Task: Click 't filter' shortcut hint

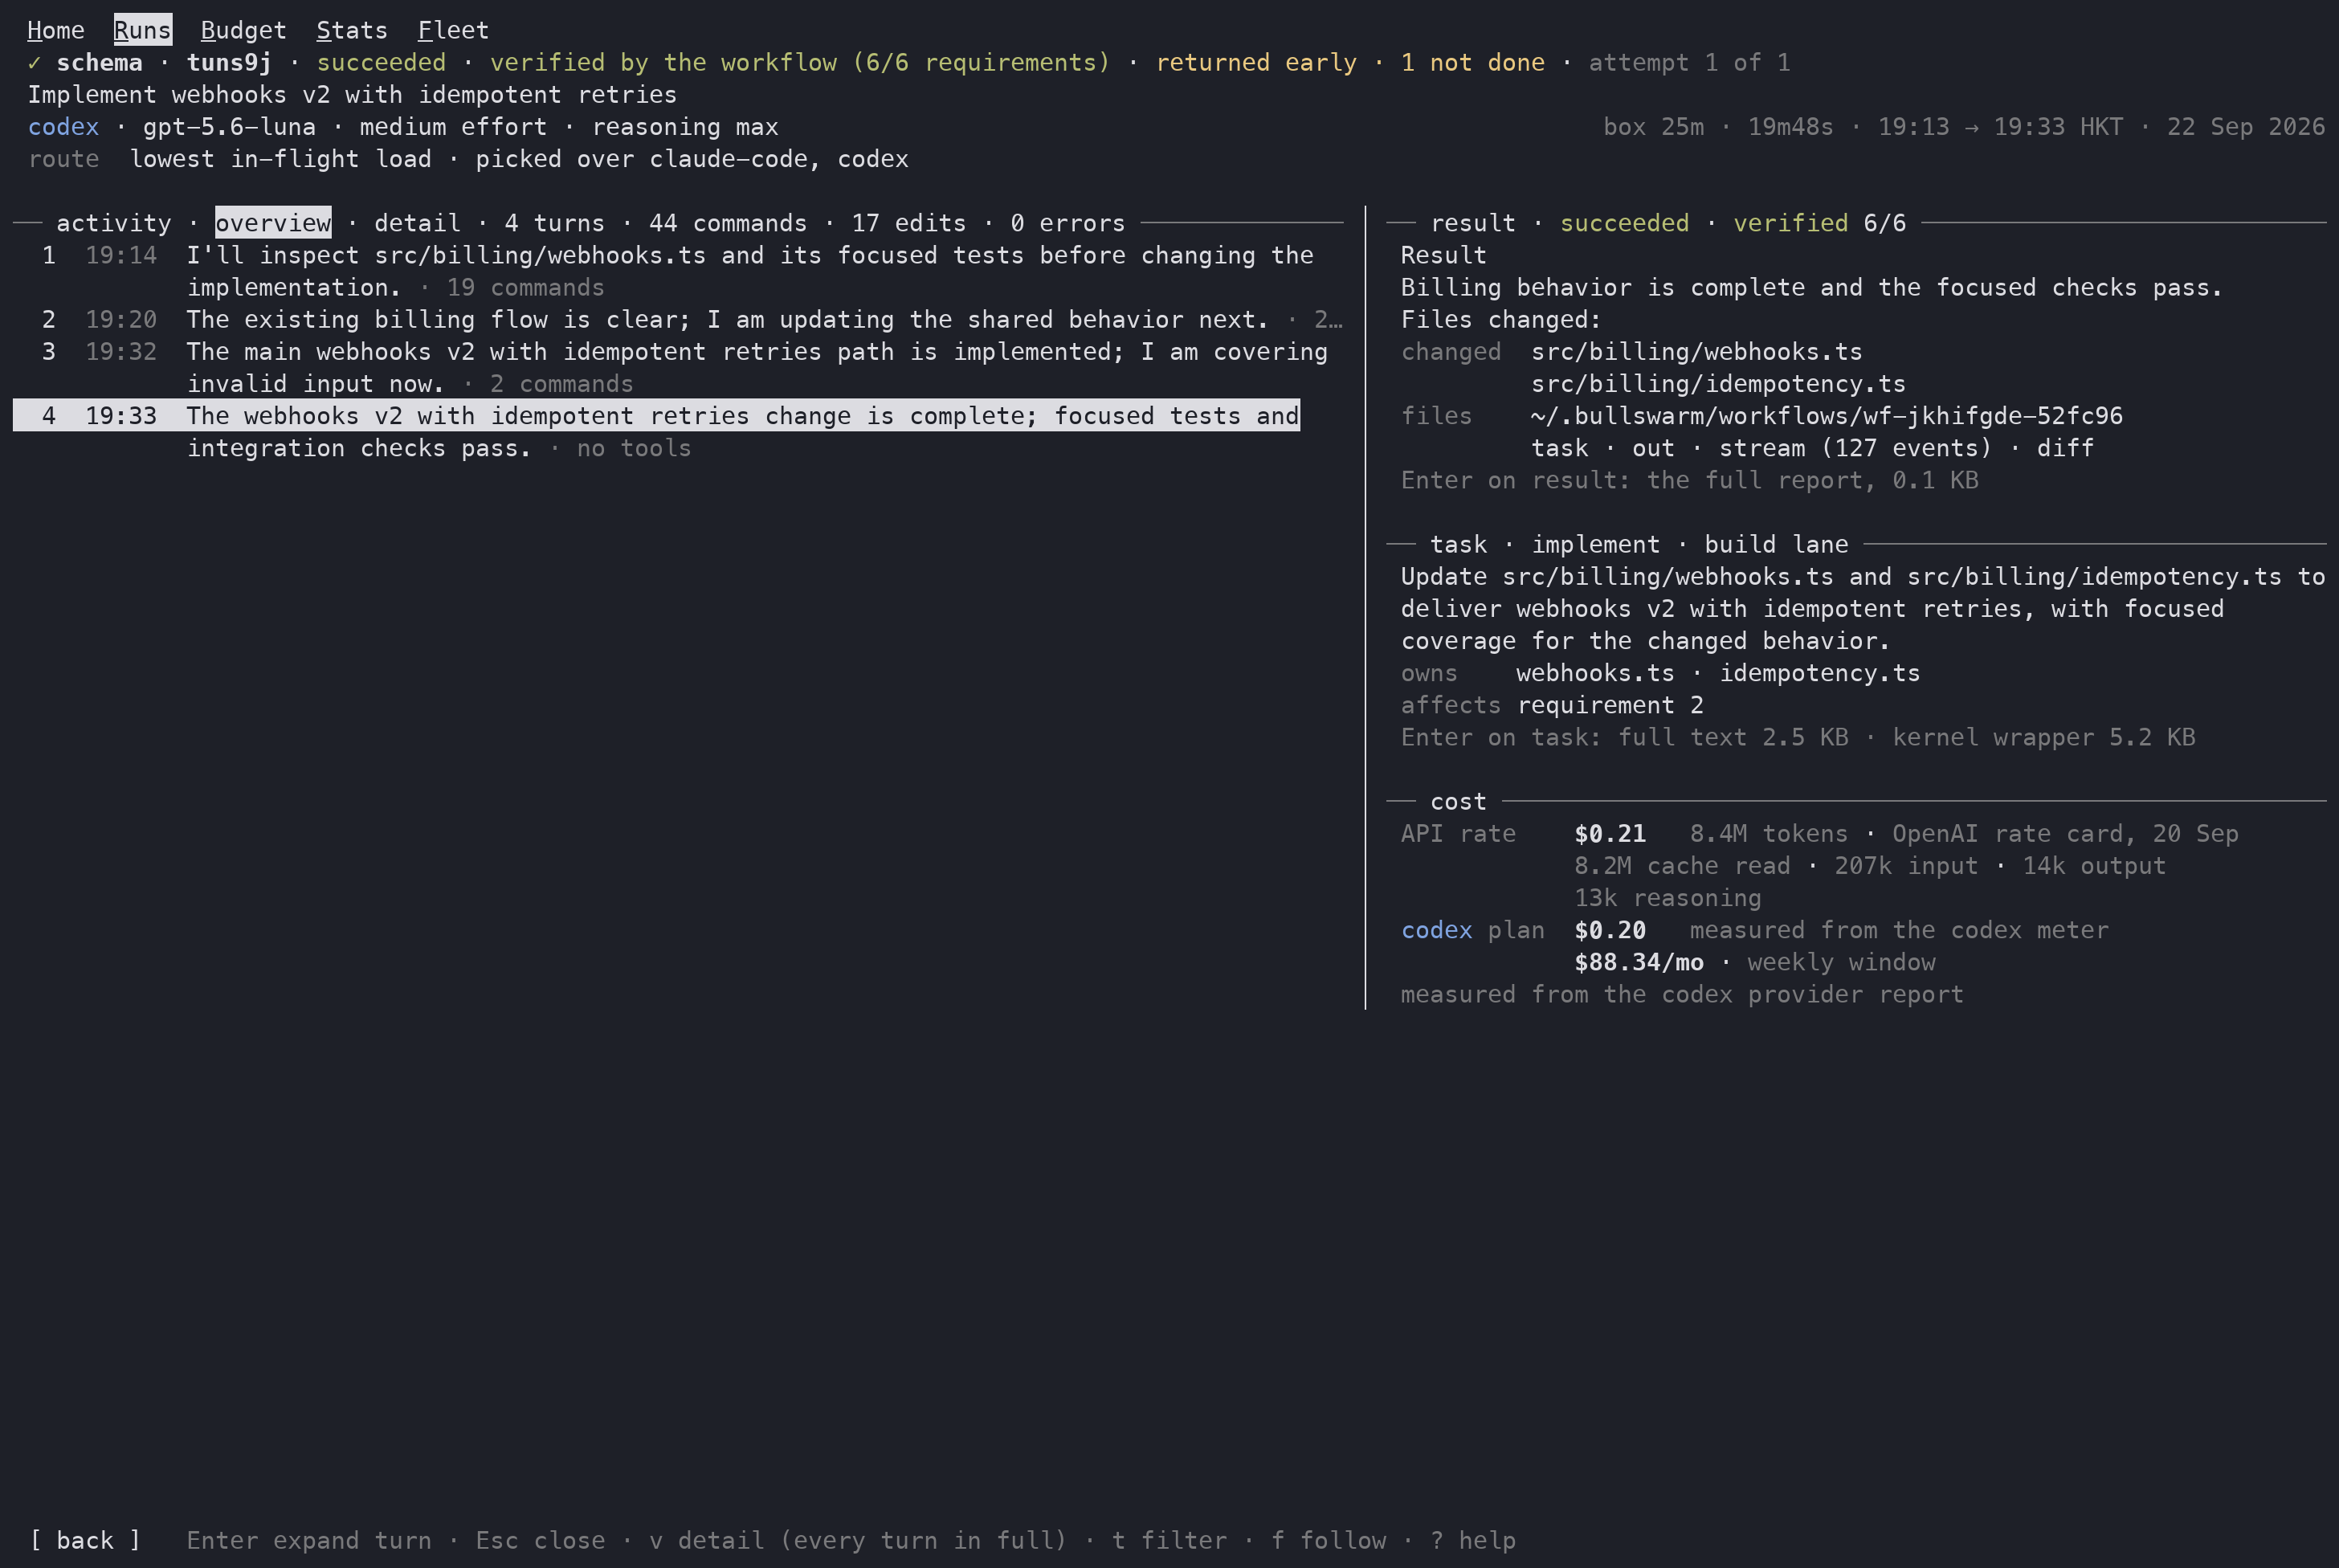Action: (1169, 1540)
